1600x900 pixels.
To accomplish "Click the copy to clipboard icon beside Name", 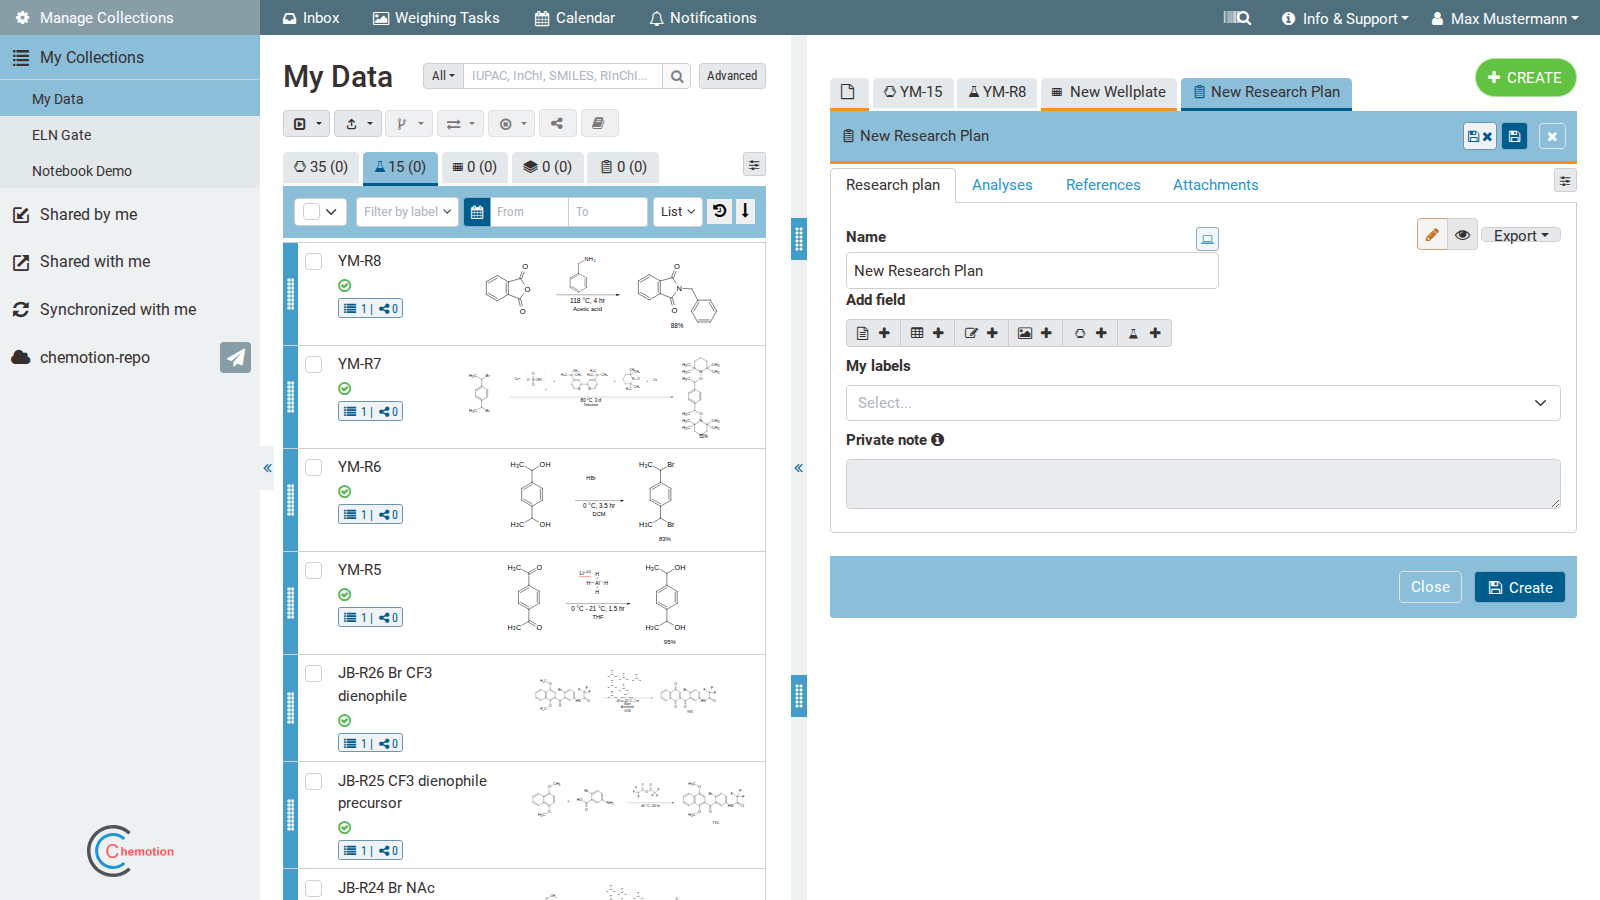I will pyautogui.click(x=1207, y=239).
